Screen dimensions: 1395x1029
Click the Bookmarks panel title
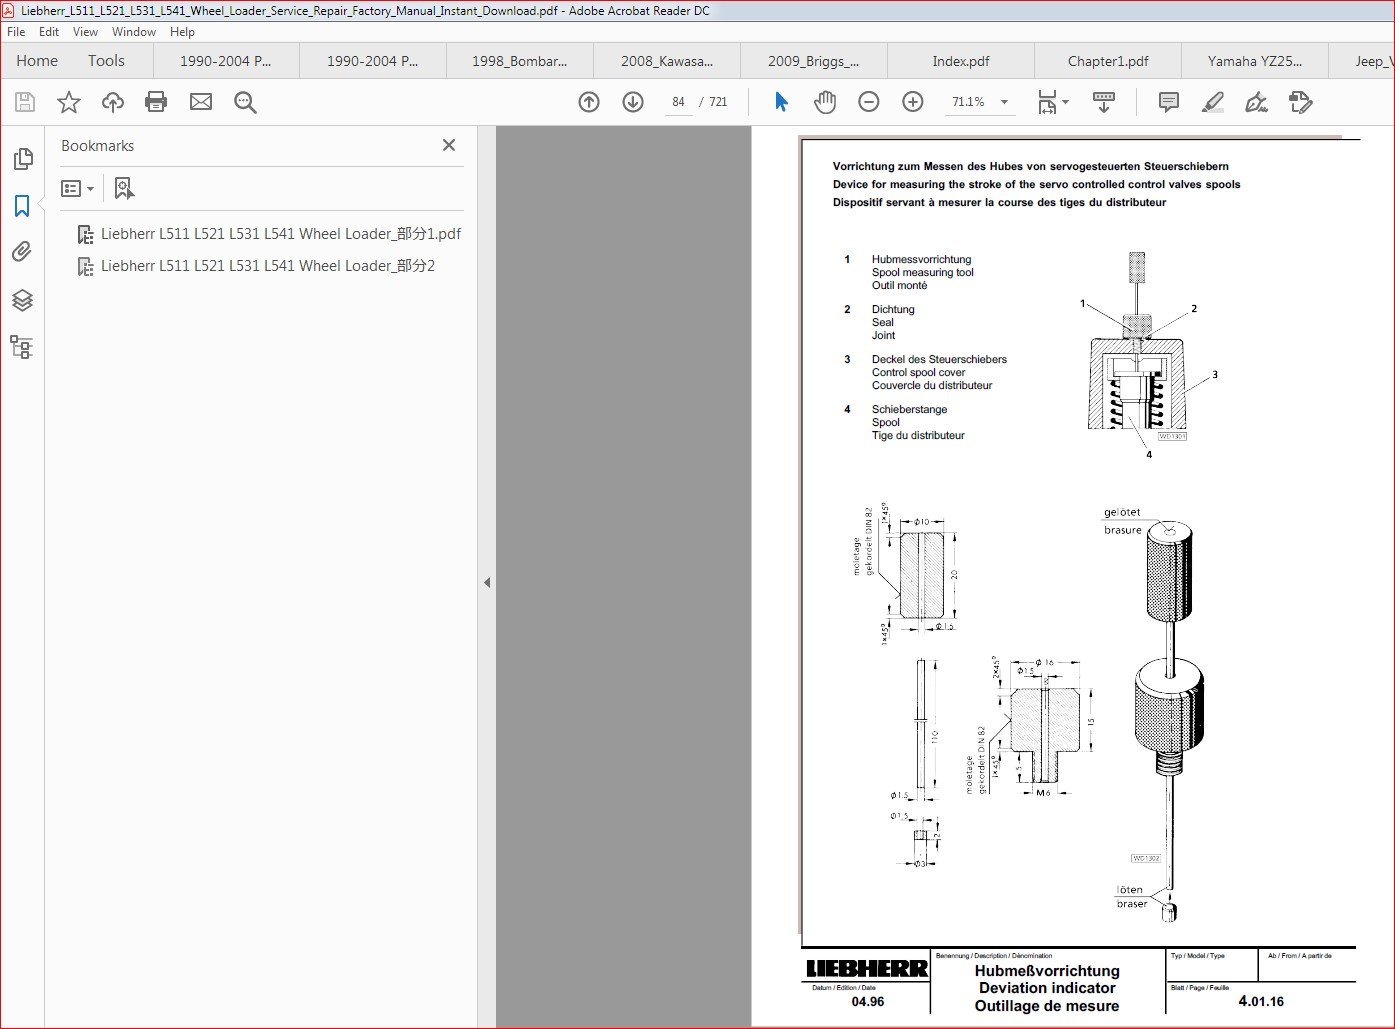97,146
